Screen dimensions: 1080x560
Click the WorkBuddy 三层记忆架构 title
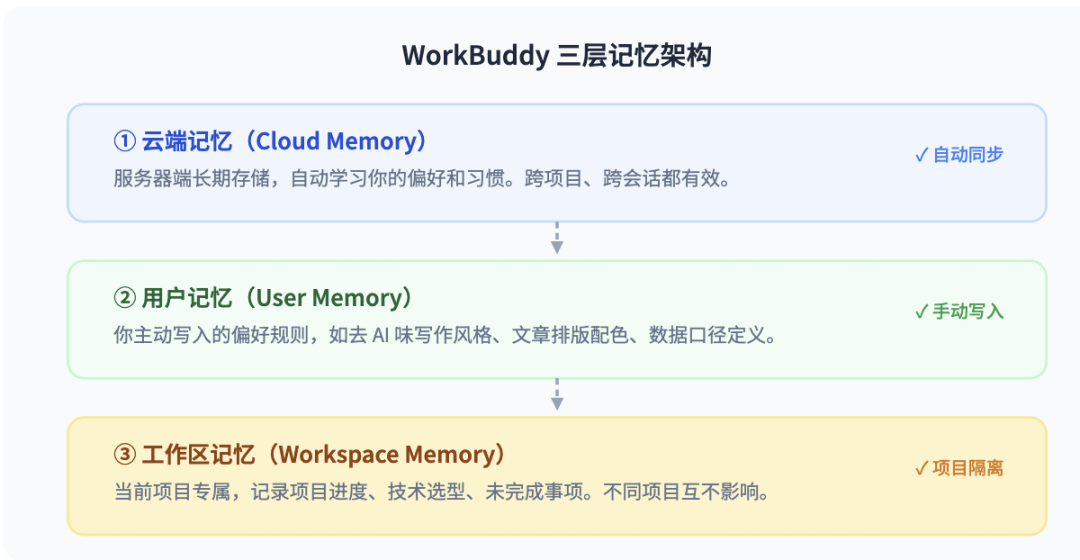[557, 56]
